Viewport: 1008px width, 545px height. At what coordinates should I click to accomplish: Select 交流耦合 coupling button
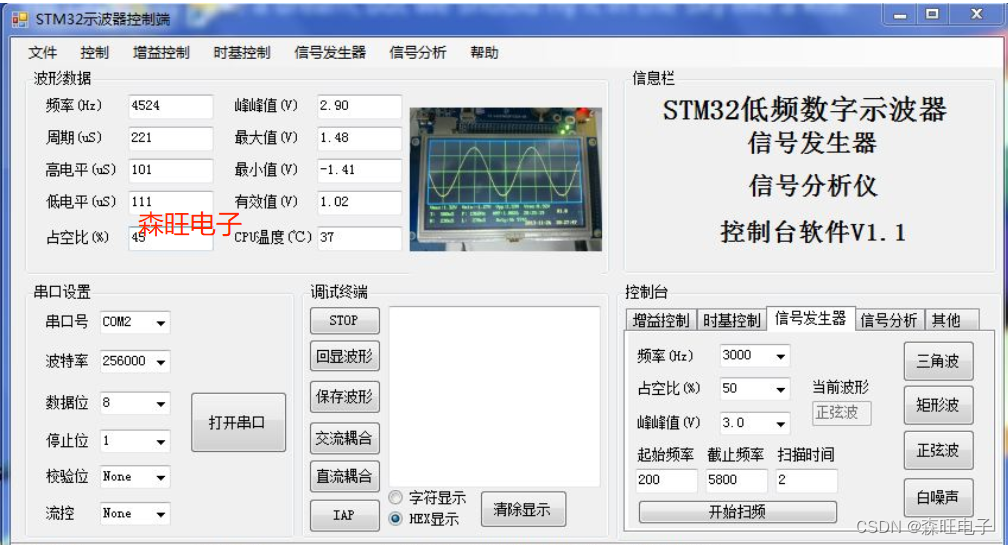(x=345, y=438)
